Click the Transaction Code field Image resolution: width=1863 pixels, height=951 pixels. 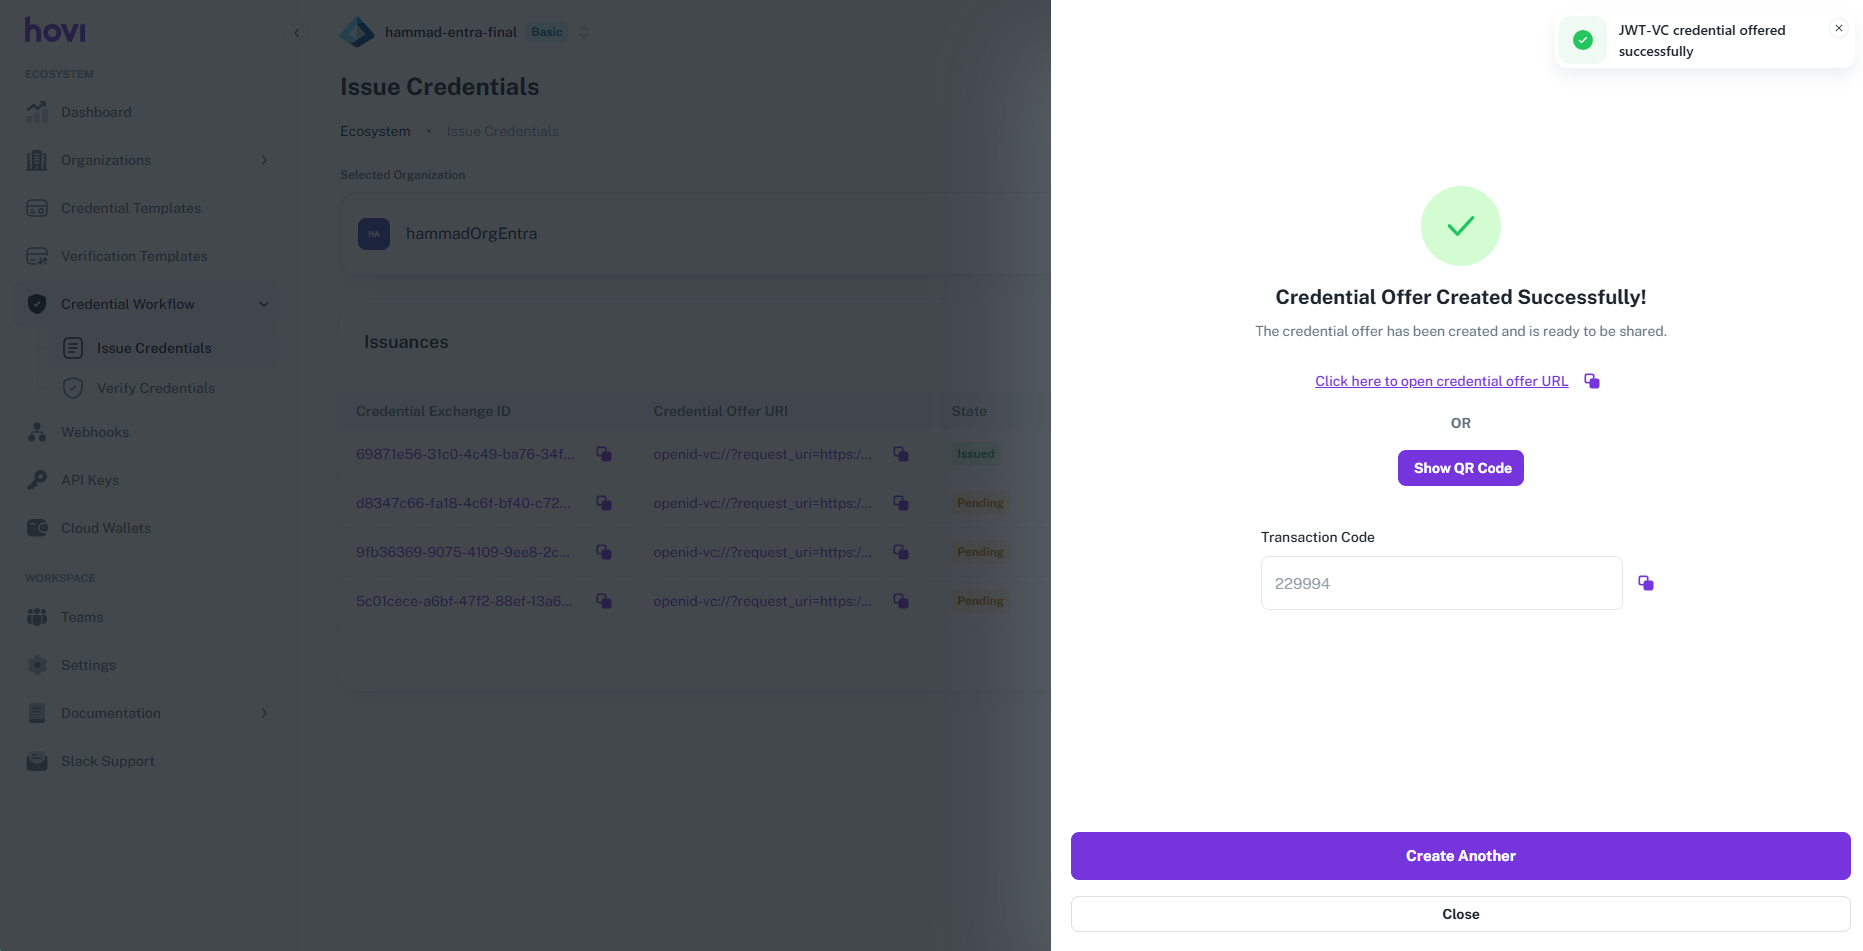pyautogui.click(x=1440, y=583)
